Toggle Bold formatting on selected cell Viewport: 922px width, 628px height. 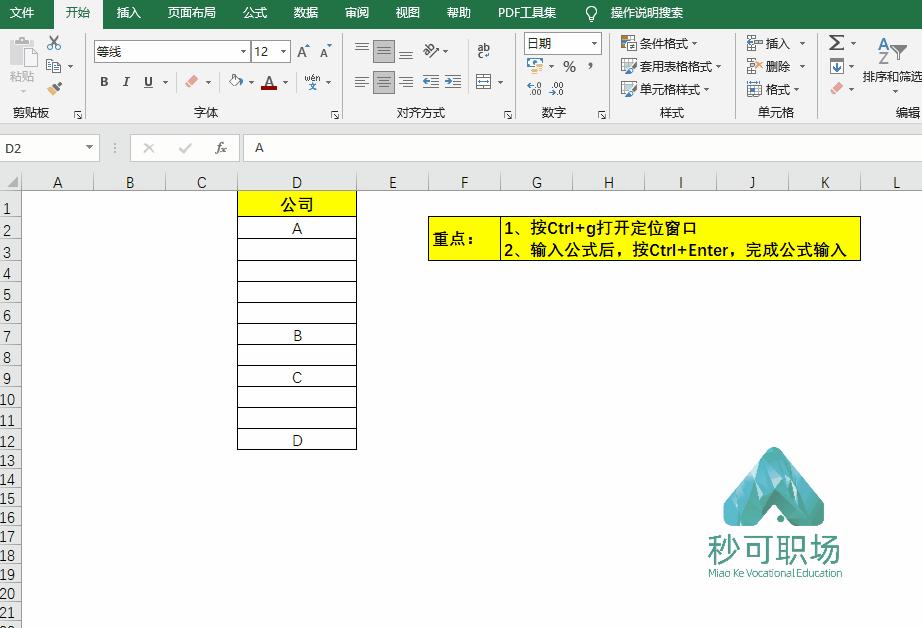coord(103,82)
